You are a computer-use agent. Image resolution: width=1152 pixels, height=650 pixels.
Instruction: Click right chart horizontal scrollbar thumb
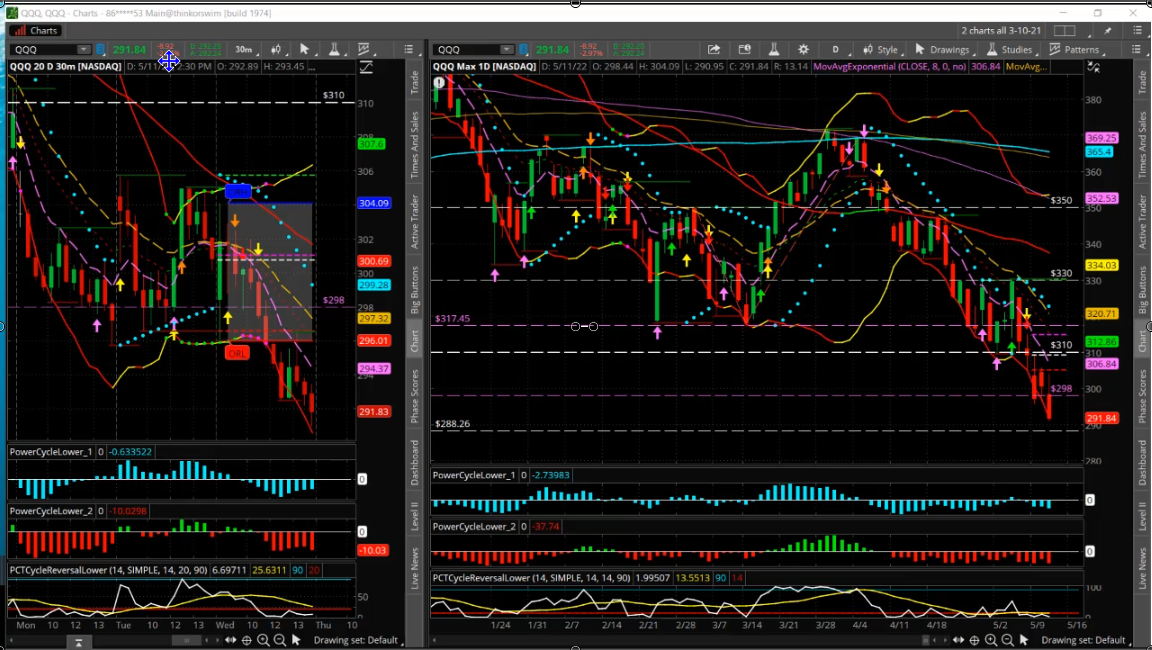point(927,640)
